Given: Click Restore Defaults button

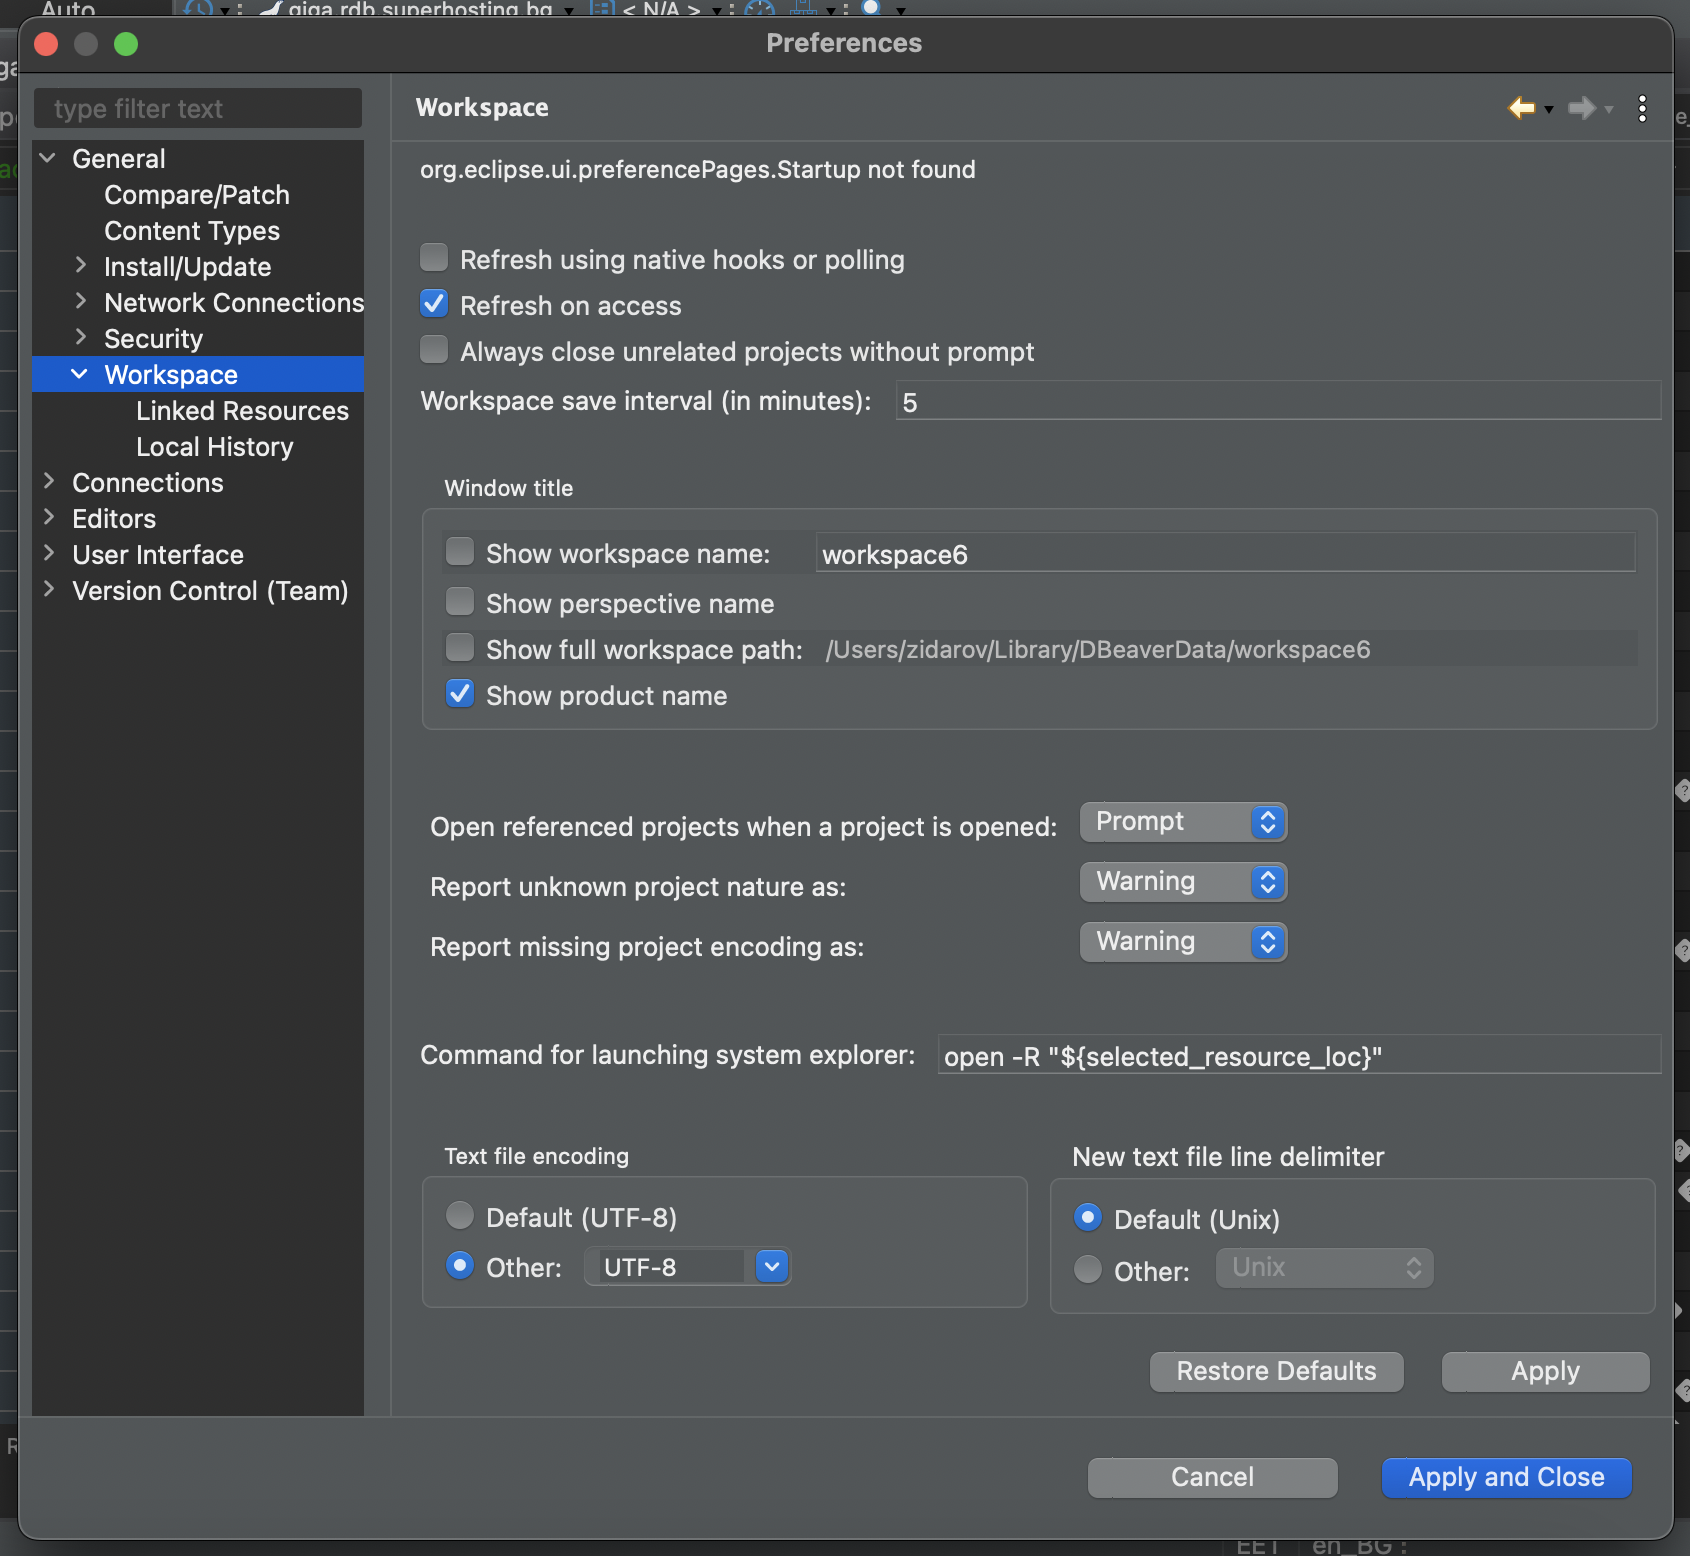Looking at the screenshot, I should point(1277,1372).
